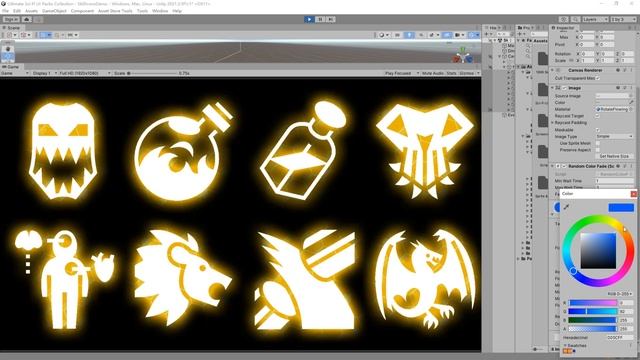Toggle Raycast Target checkbox
640x360 pixels.
click(x=598, y=116)
